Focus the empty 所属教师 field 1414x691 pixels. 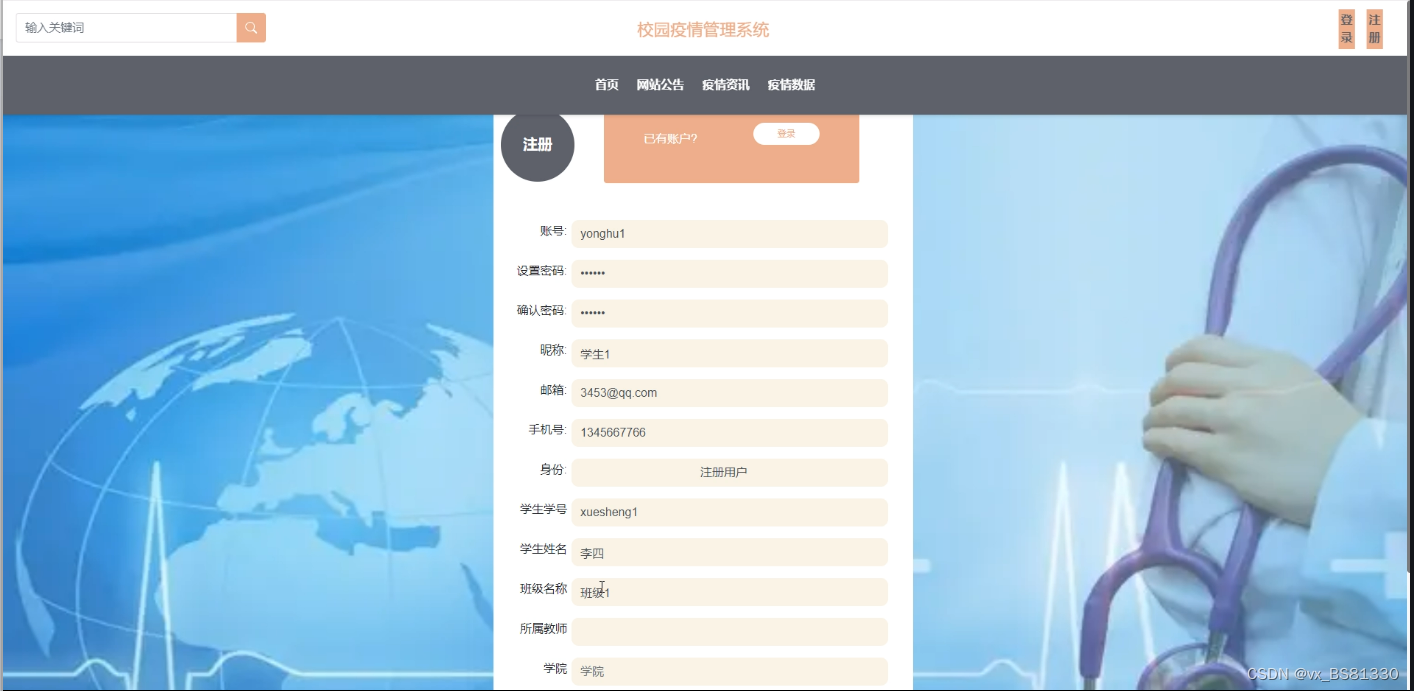click(x=730, y=632)
